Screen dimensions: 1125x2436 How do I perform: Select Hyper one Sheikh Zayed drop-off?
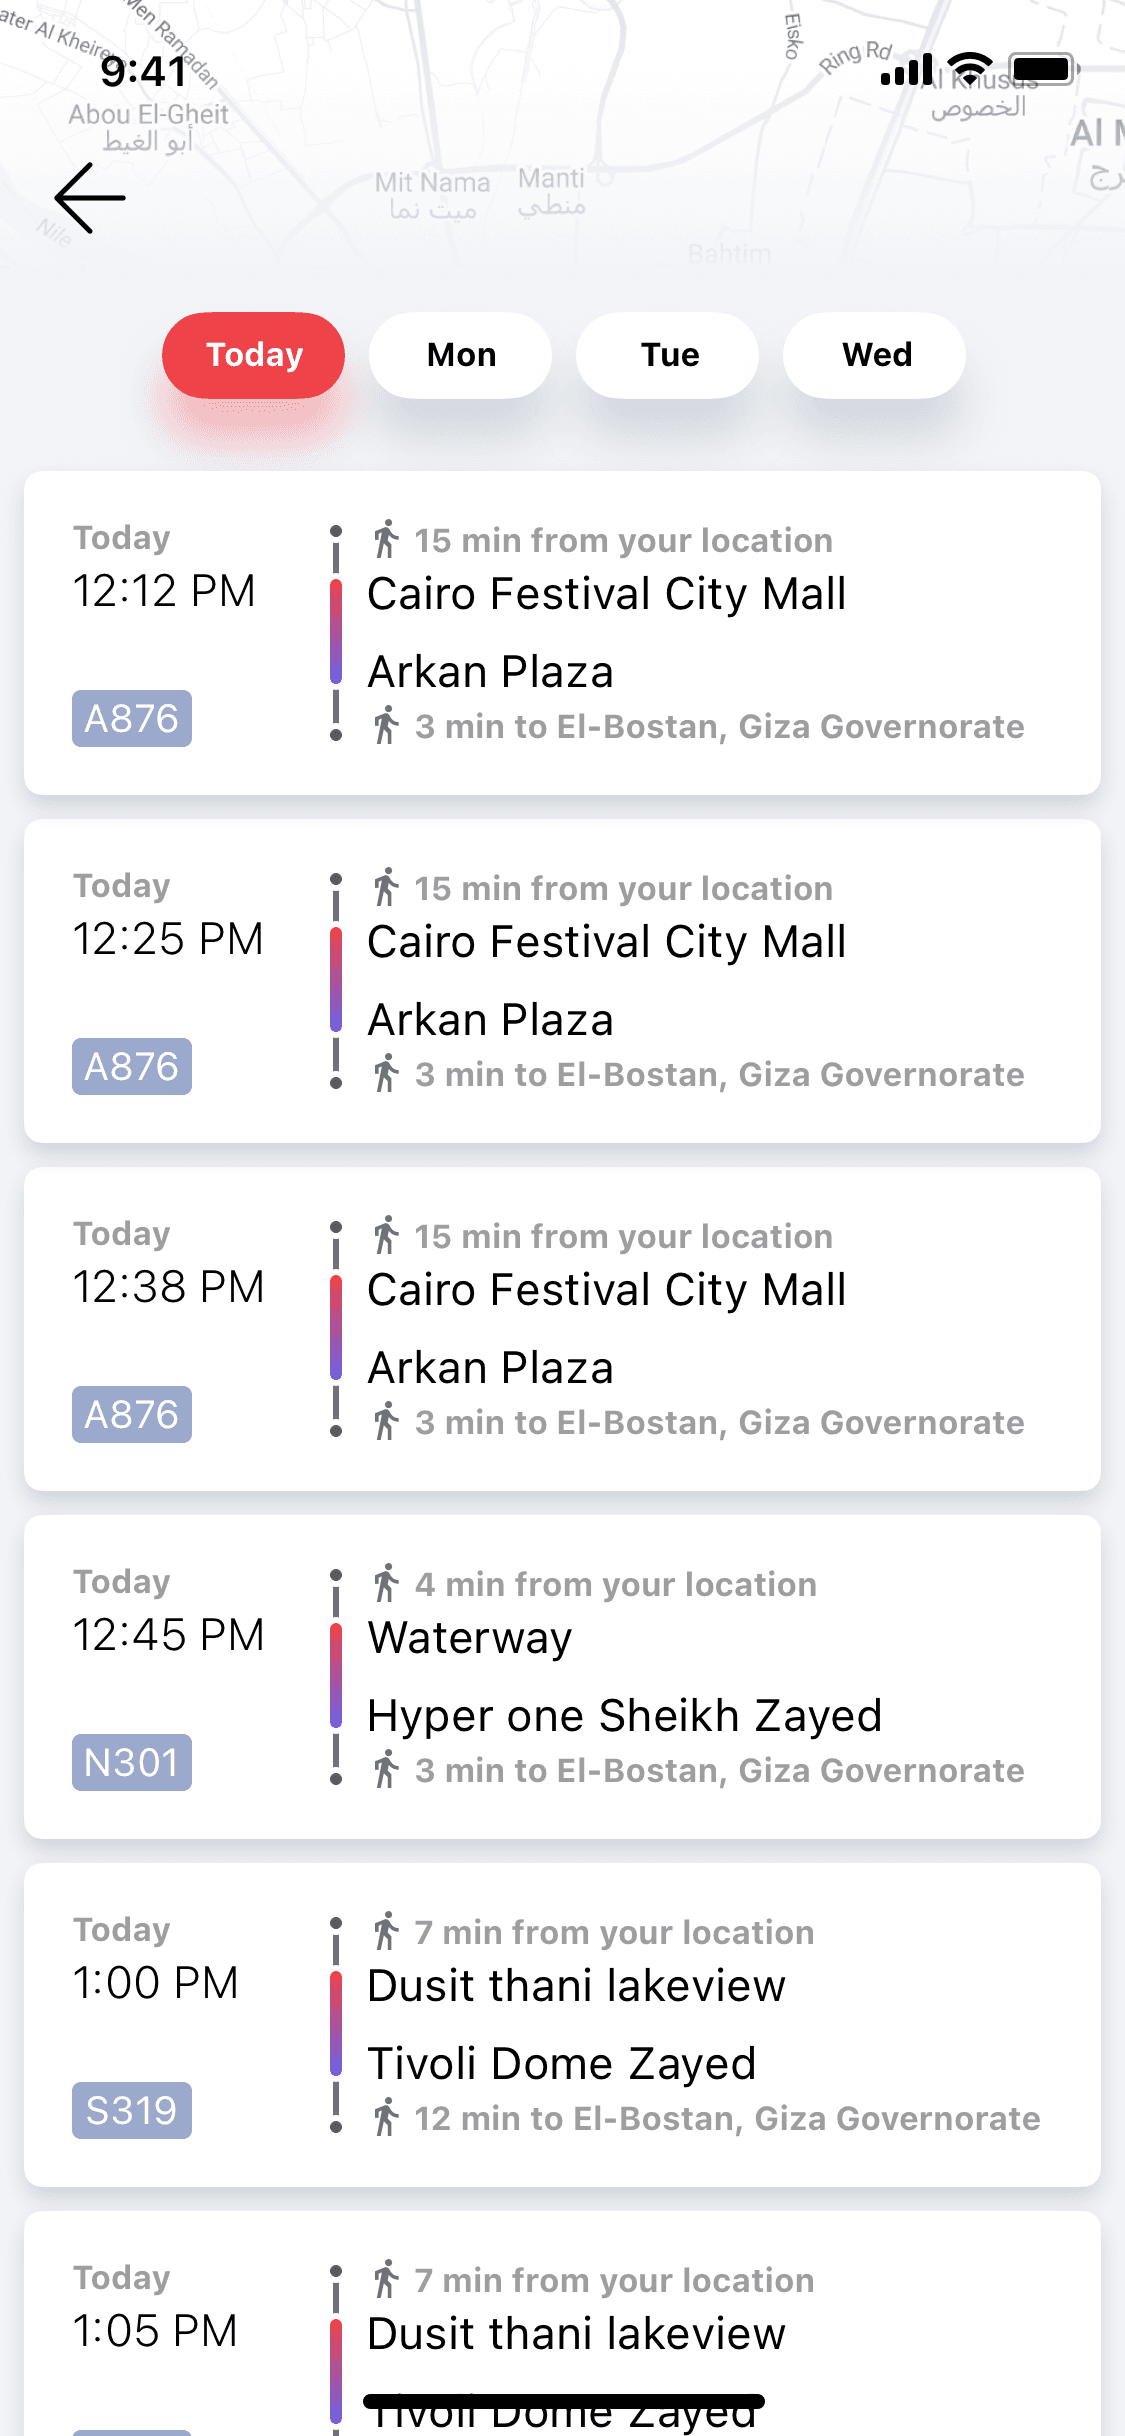(625, 1716)
